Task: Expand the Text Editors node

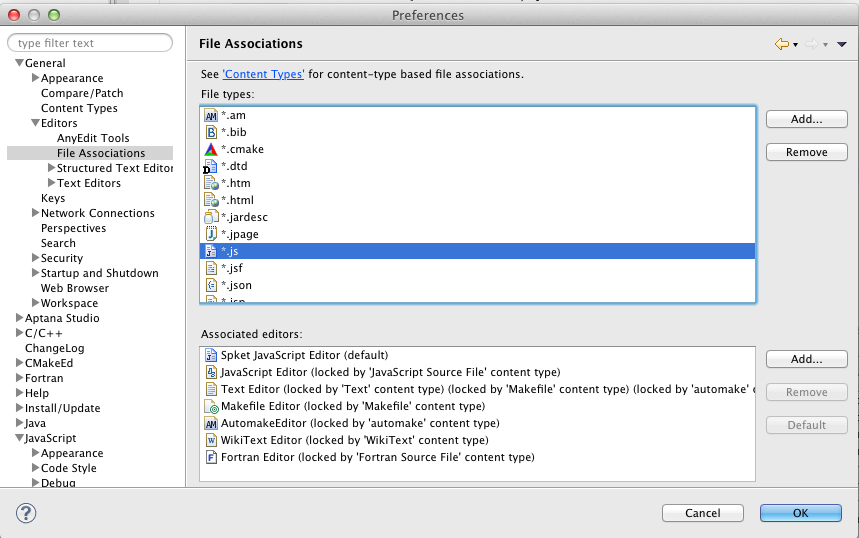Action: pos(51,182)
